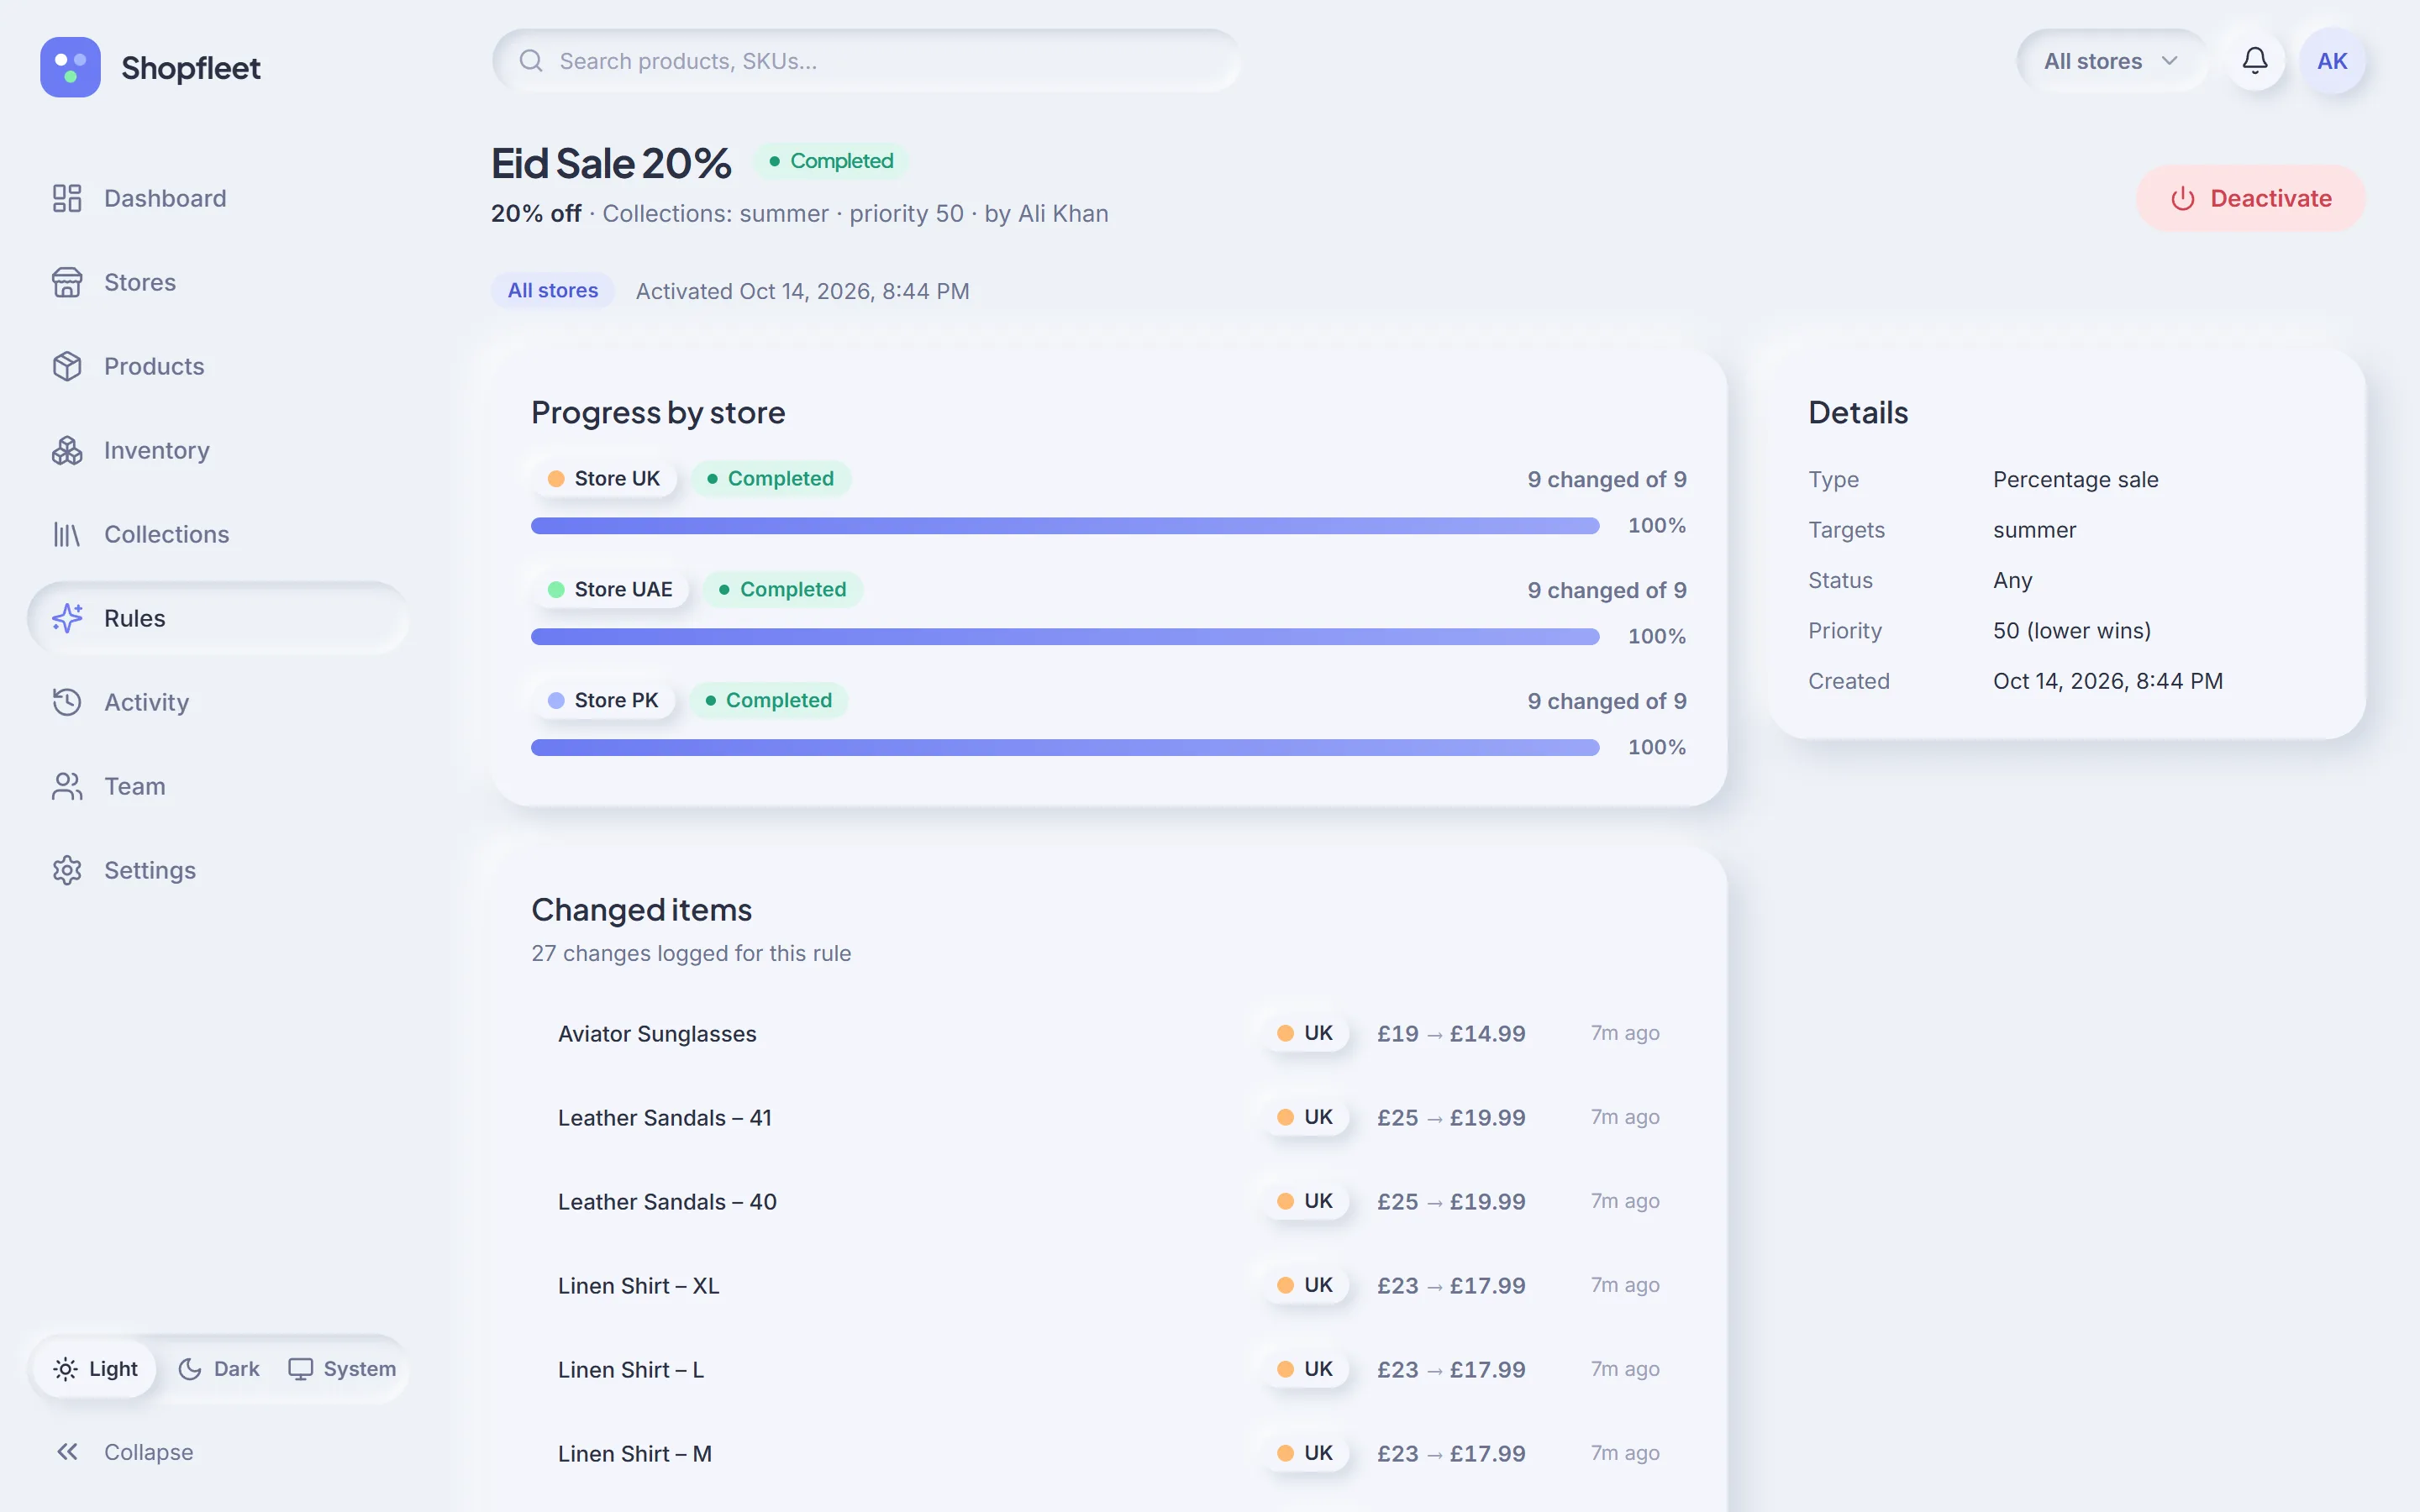Open Inventory menu item

coord(218,450)
